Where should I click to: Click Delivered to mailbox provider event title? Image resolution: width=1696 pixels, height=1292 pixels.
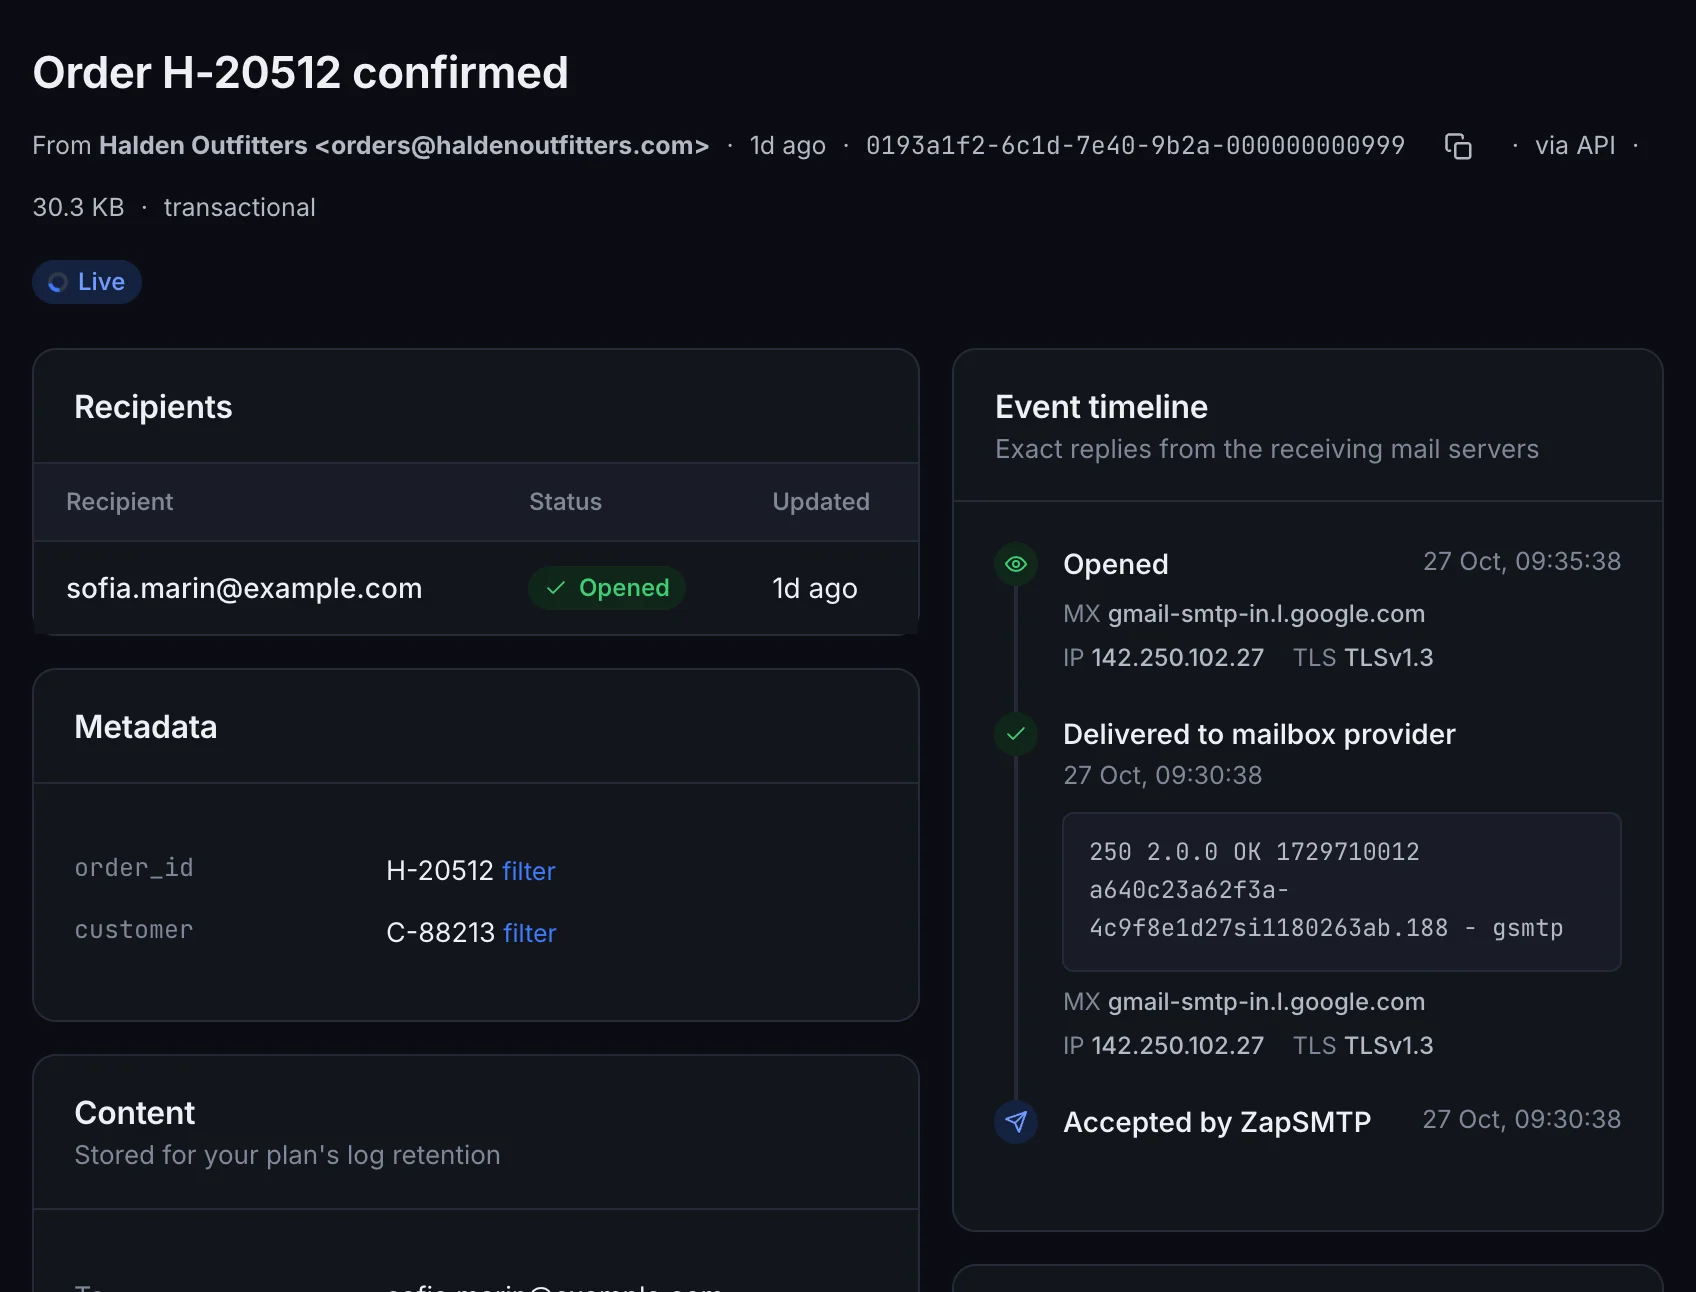pos(1259,734)
